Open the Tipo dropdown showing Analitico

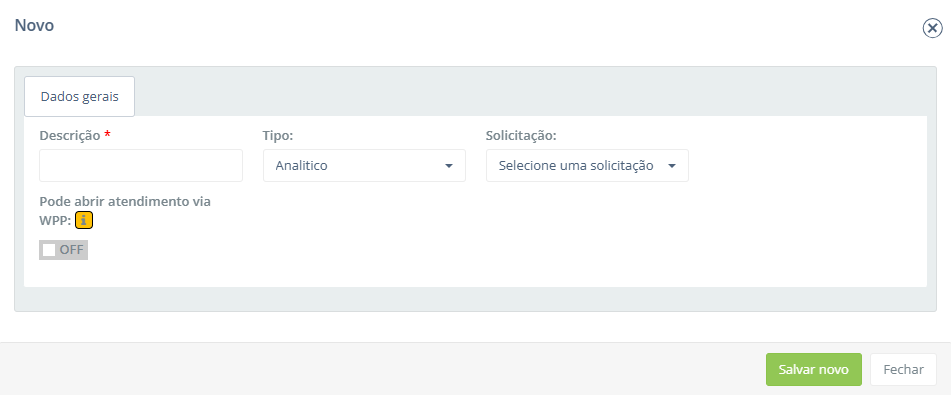pos(364,166)
